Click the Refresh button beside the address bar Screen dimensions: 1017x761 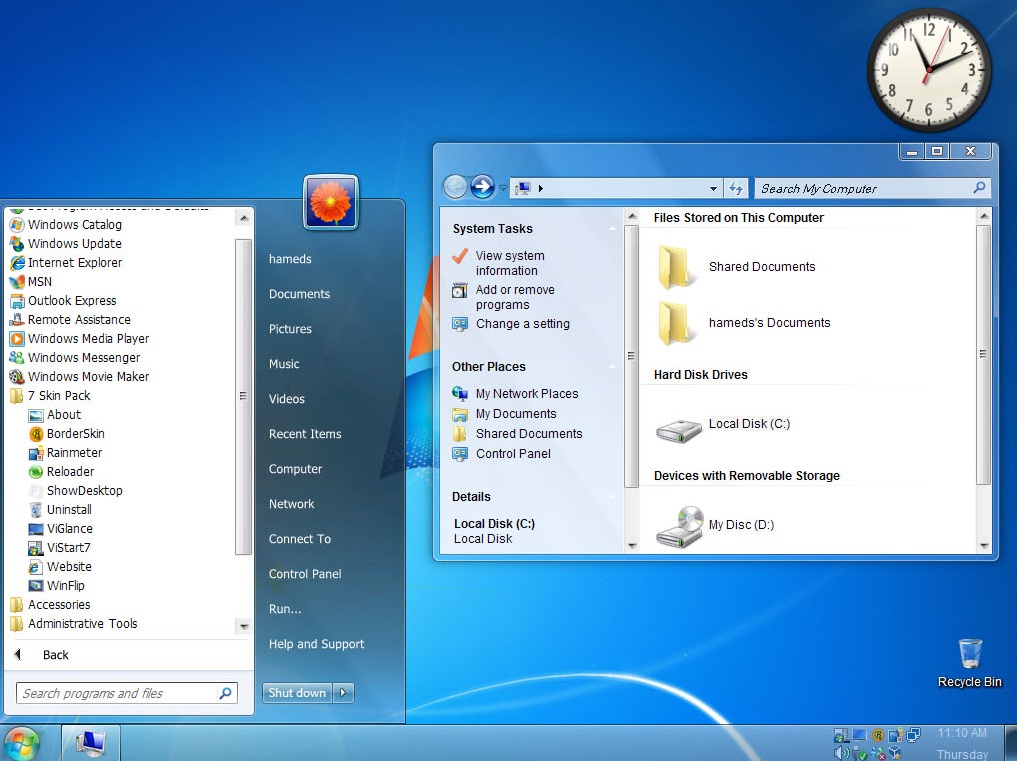point(736,189)
